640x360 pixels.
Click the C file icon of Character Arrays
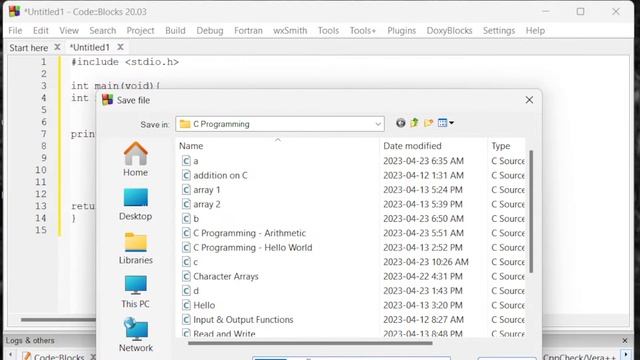[x=186, y=276]
